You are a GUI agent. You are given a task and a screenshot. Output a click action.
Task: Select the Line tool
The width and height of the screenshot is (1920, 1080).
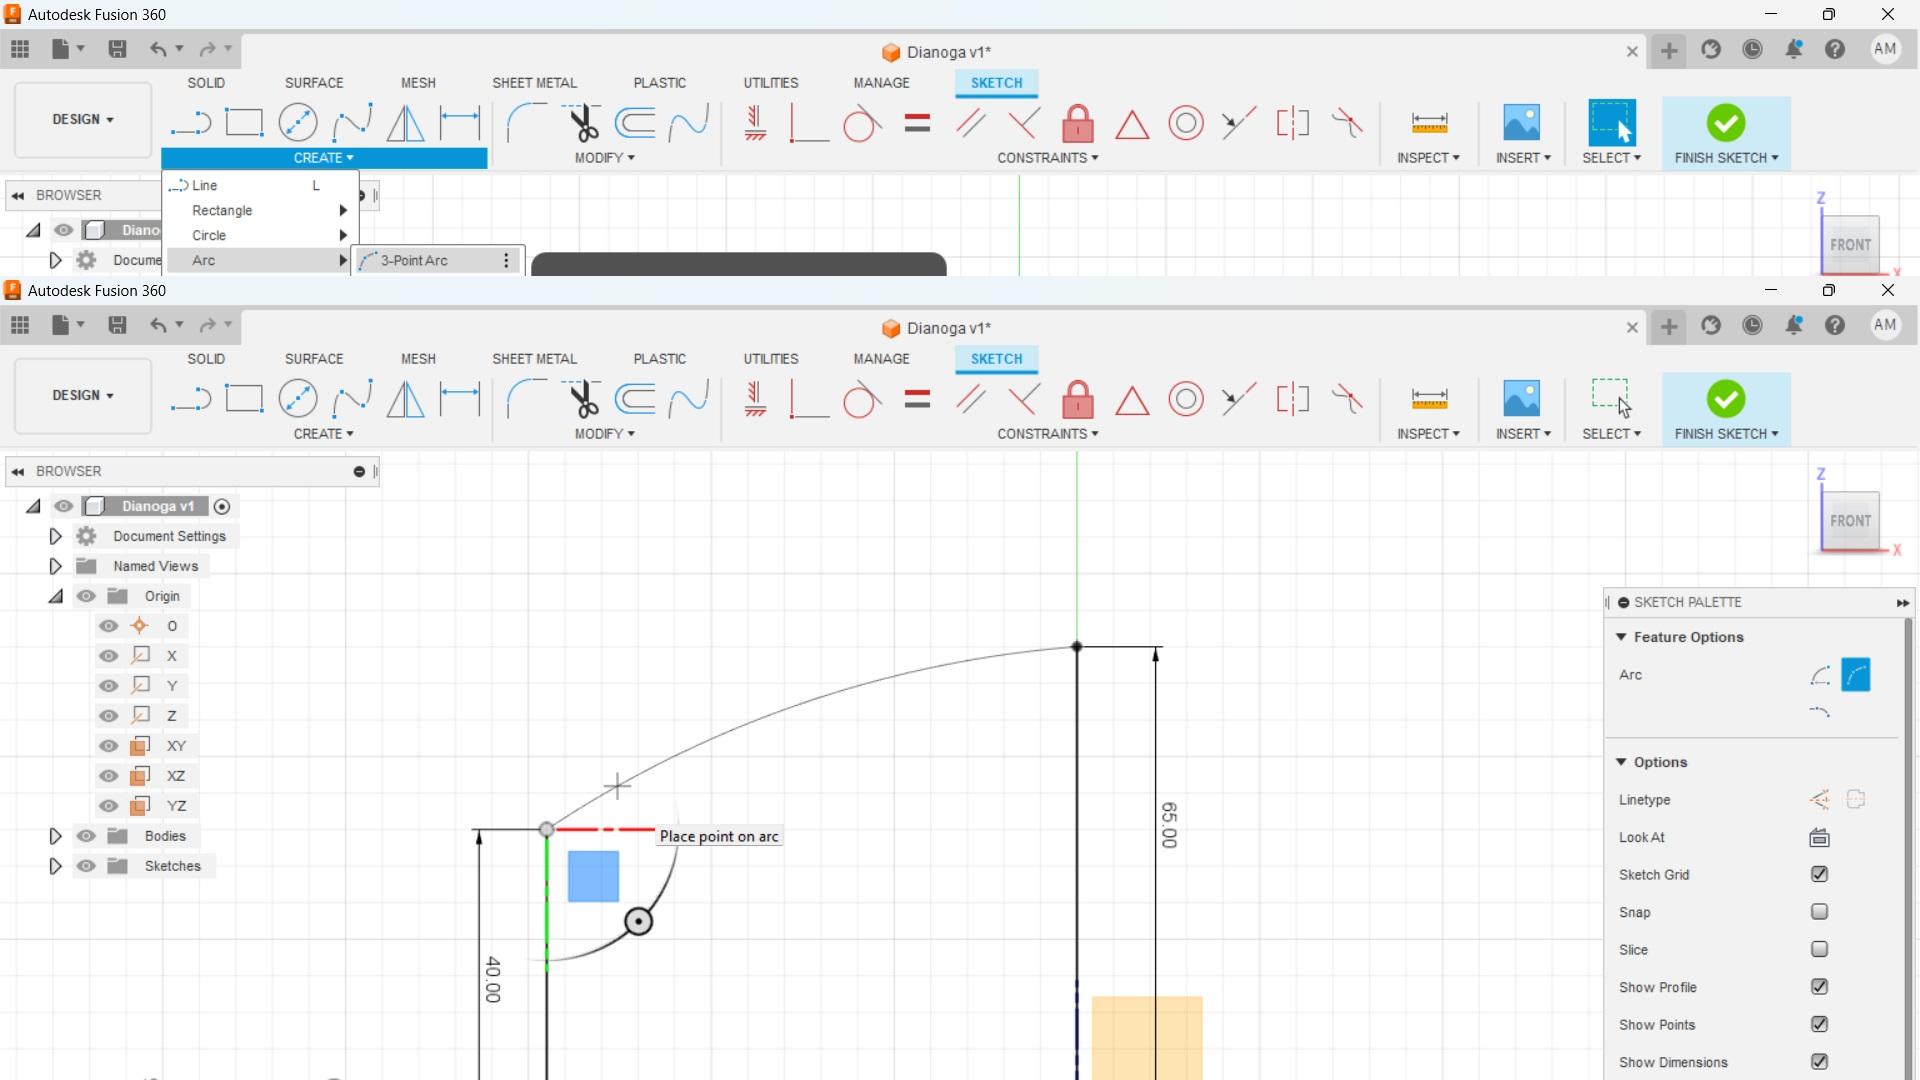(206, 185)
